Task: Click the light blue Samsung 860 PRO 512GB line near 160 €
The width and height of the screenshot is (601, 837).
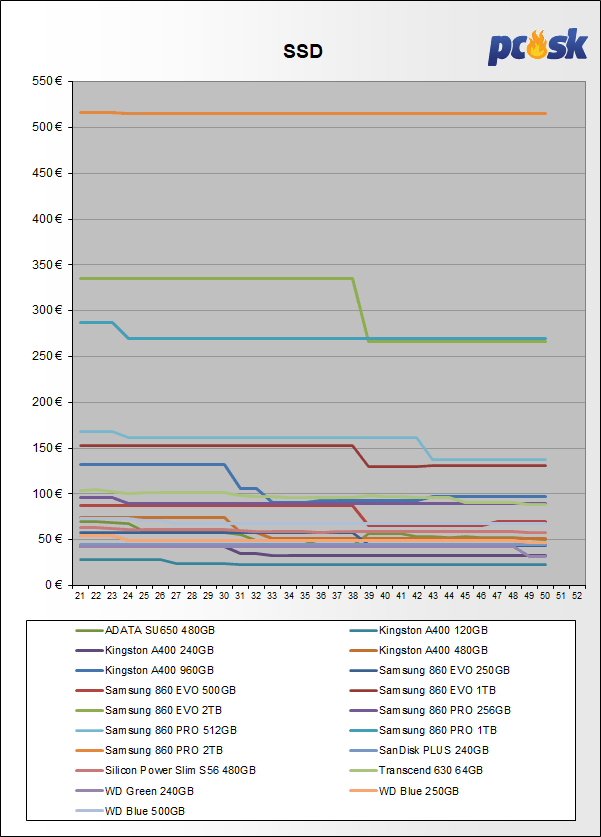Action: pyautogui.click(x=272, y=438)
